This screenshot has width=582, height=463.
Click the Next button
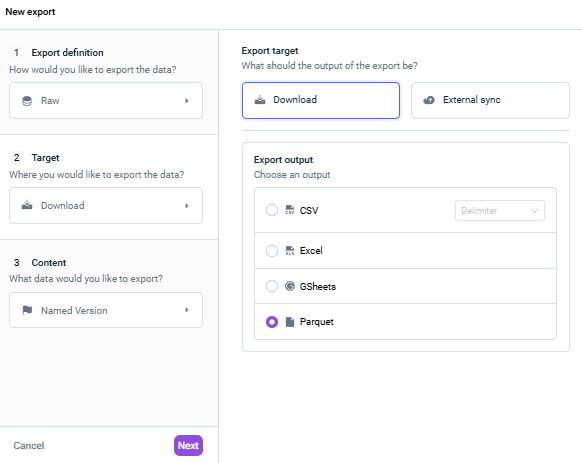click(x=188, y=445)
